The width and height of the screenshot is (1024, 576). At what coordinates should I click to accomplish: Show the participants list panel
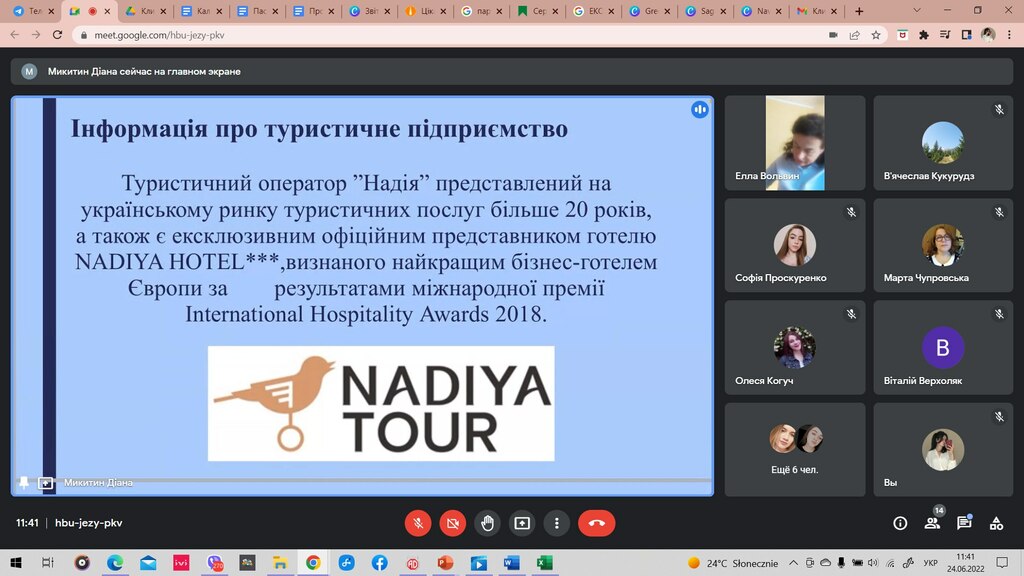coord(933,523)
